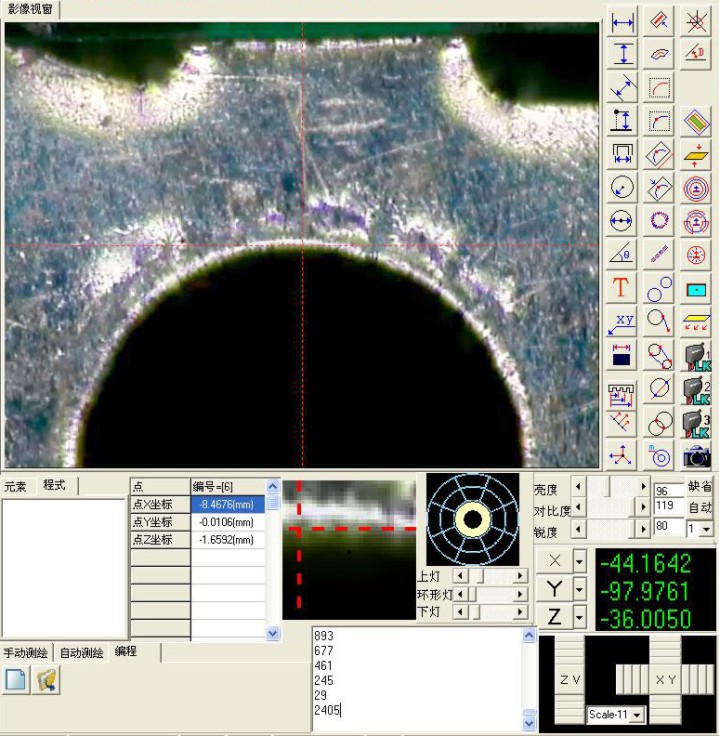This screenshot has width=719, height=736.
Task: Expand the dropdown arrow beside X axis
Action: pyautogui.click(x=580, y=561)
